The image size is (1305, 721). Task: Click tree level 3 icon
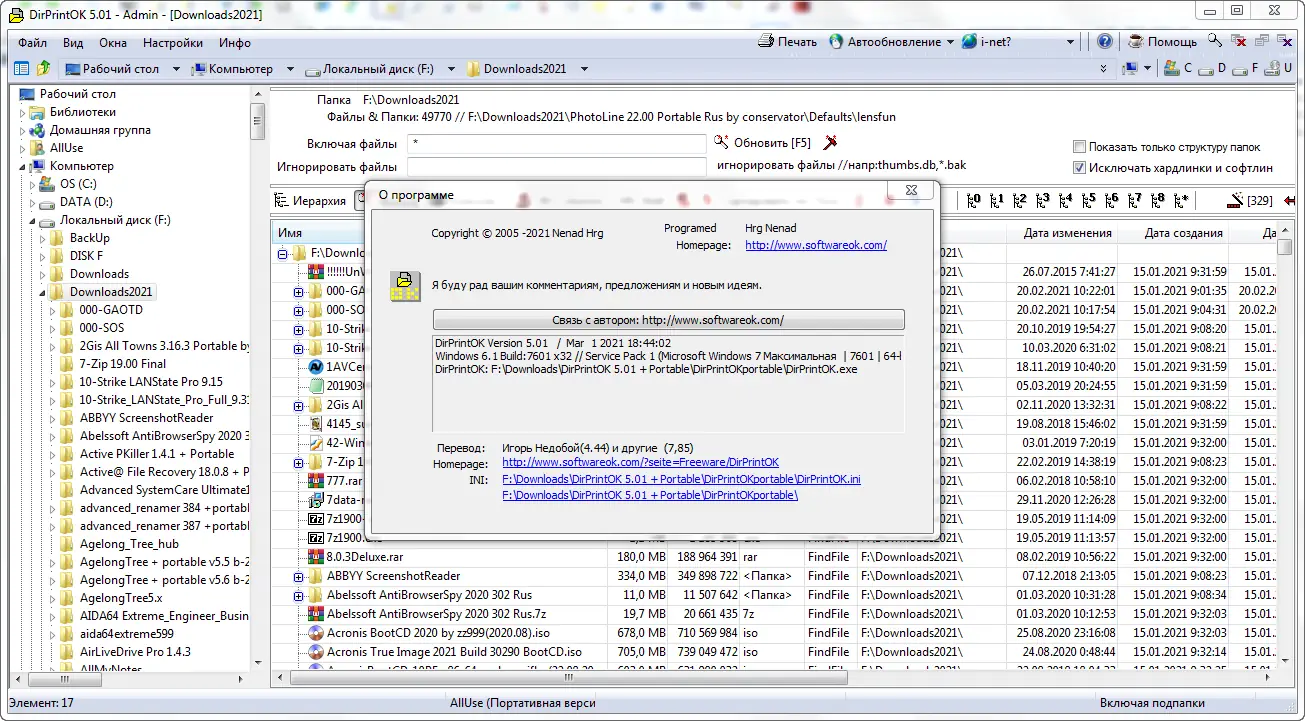tap(1043, 200)
